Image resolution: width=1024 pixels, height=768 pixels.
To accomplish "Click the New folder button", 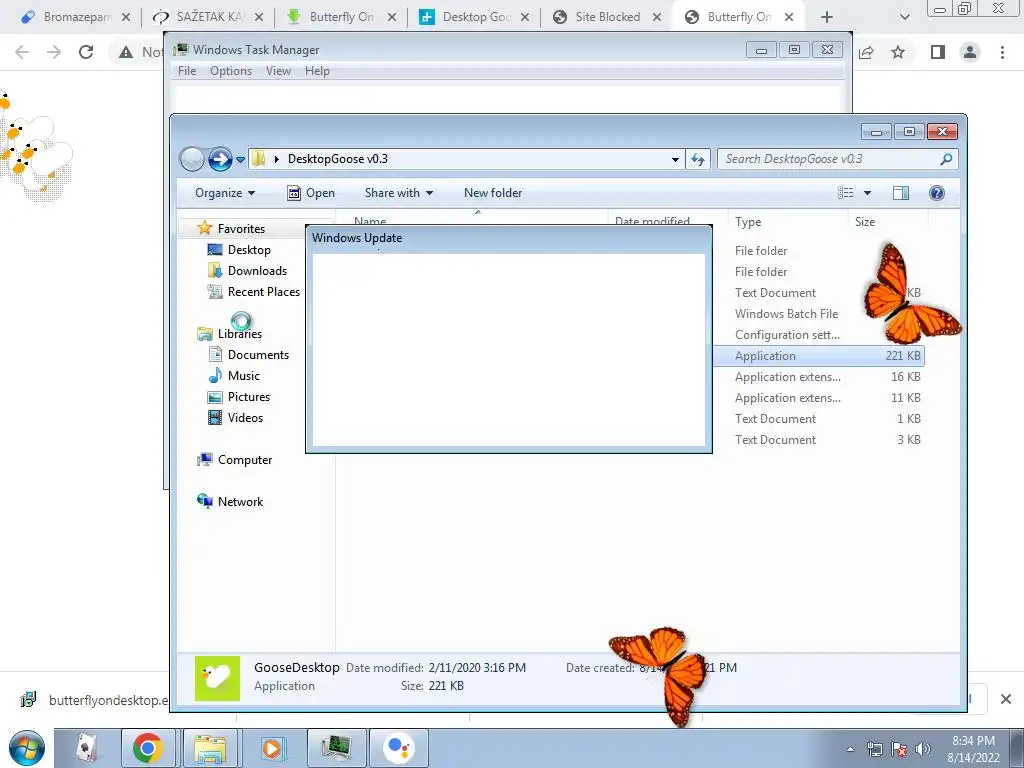I will [493, 193].
